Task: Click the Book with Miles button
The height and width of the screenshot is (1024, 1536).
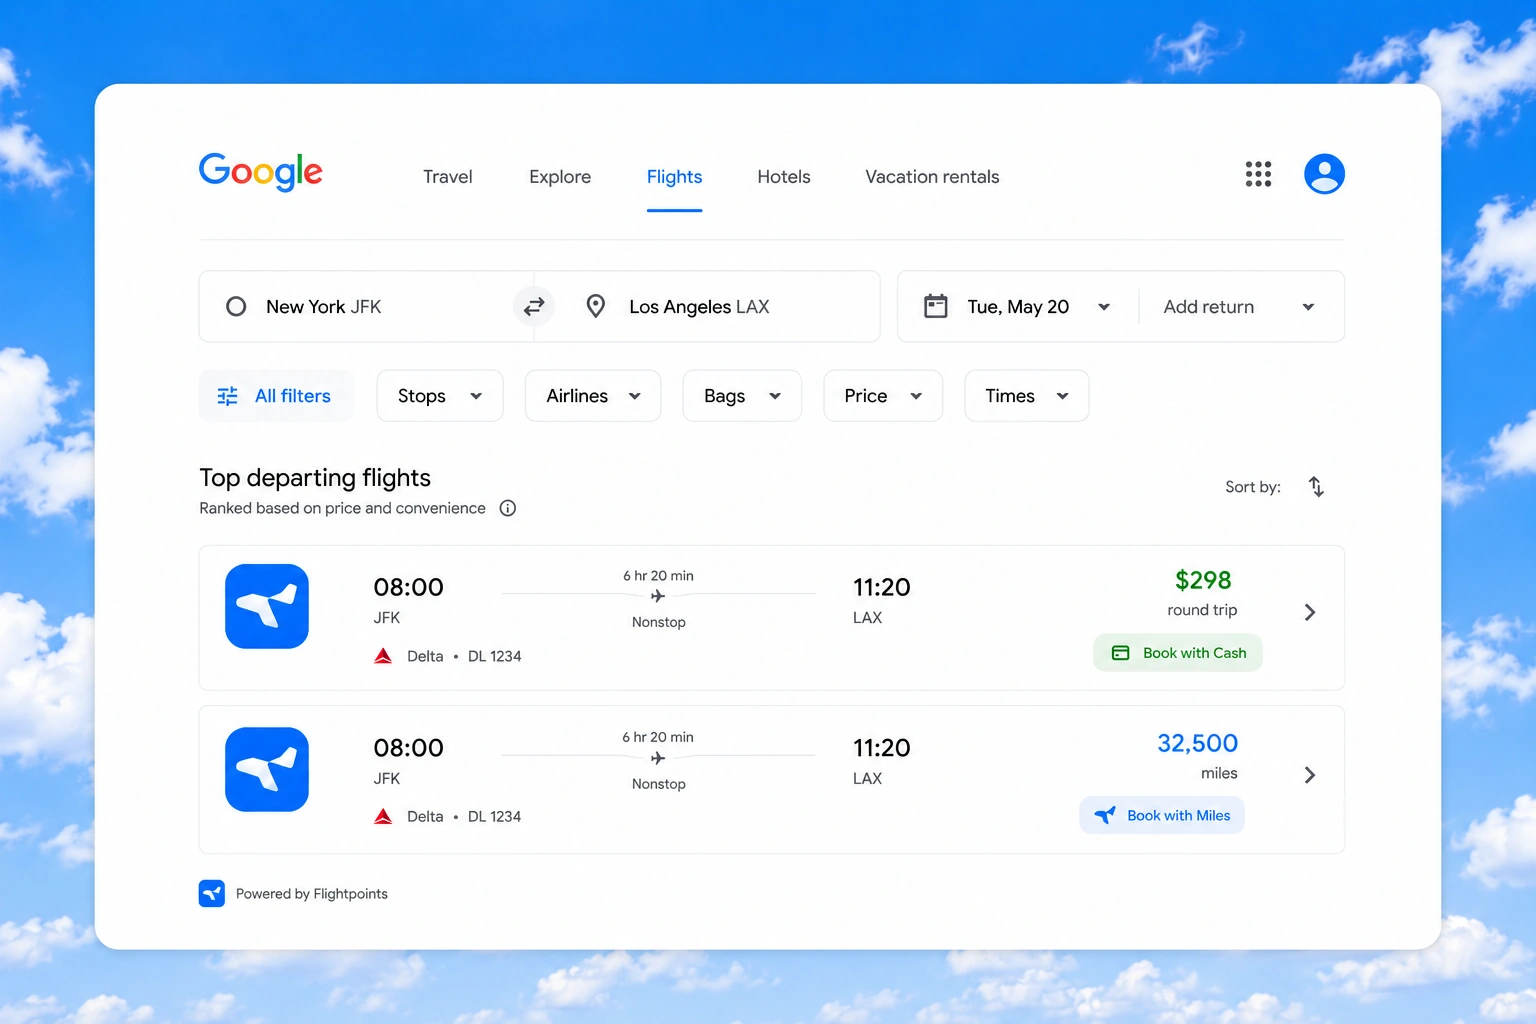Action: tap(1162, 815)
